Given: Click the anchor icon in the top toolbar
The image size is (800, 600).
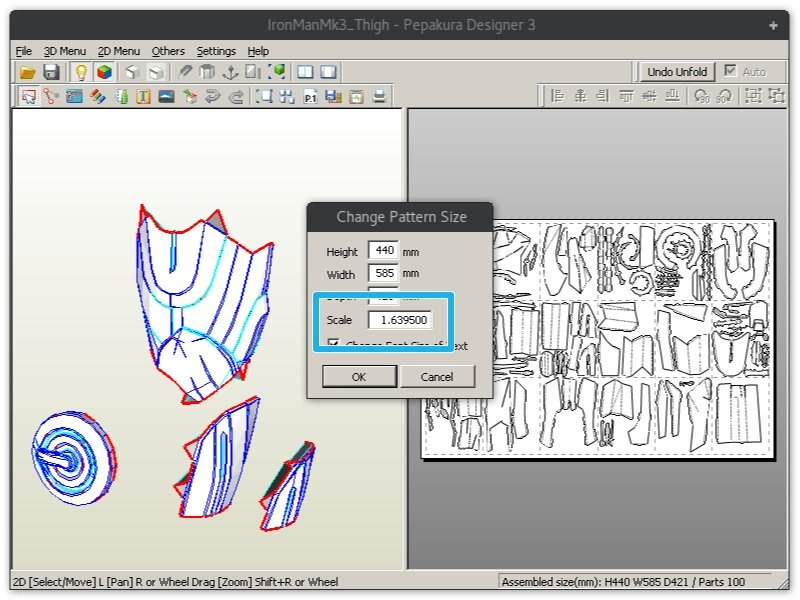Looking at the screenshot, I should coord(230,72).
